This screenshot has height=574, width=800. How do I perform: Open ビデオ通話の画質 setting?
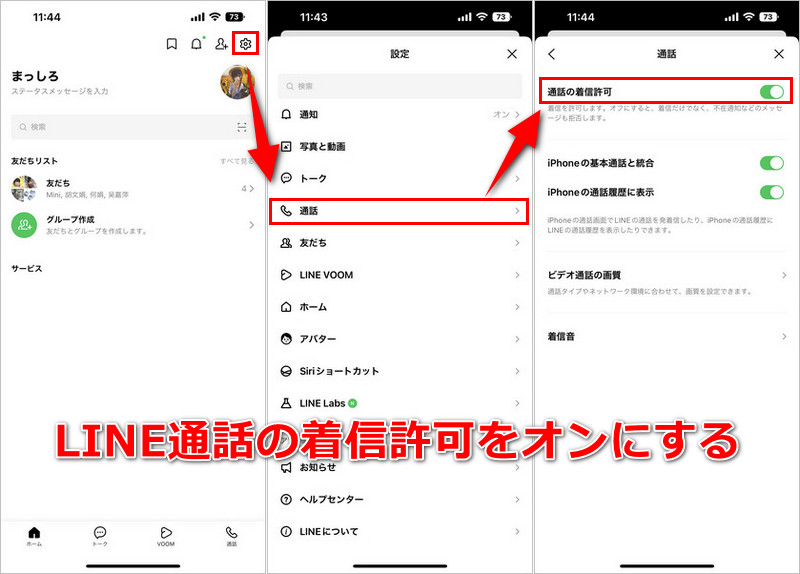[x=667, y=282]
